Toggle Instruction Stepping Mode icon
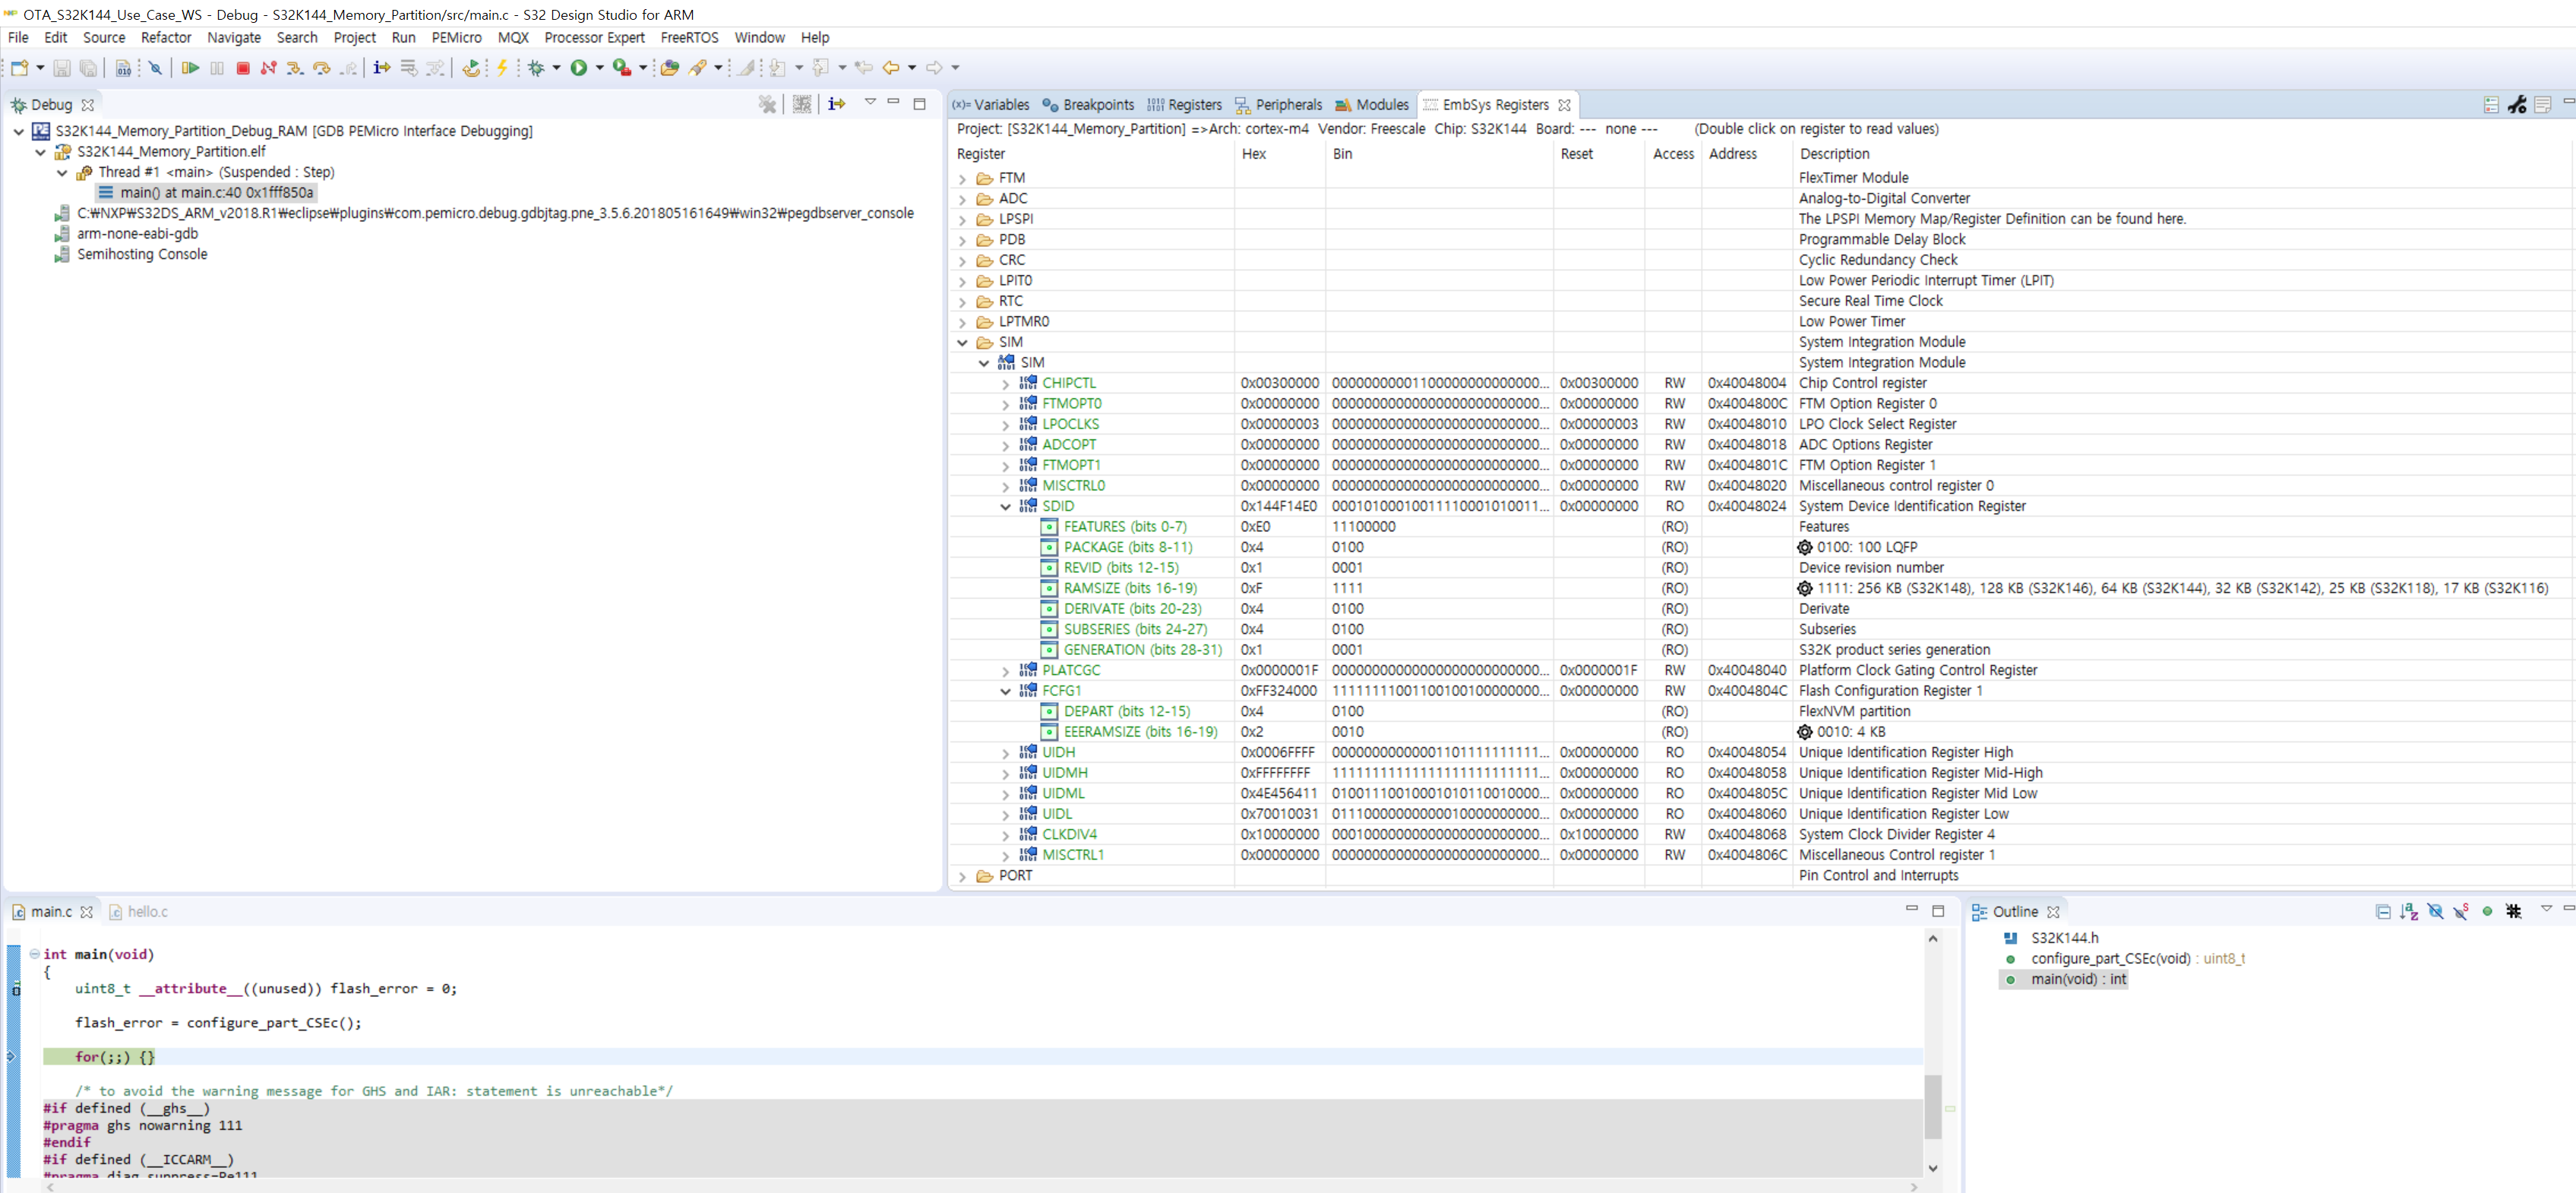This screenshot has width=2576, height=1193. [381, 68]
